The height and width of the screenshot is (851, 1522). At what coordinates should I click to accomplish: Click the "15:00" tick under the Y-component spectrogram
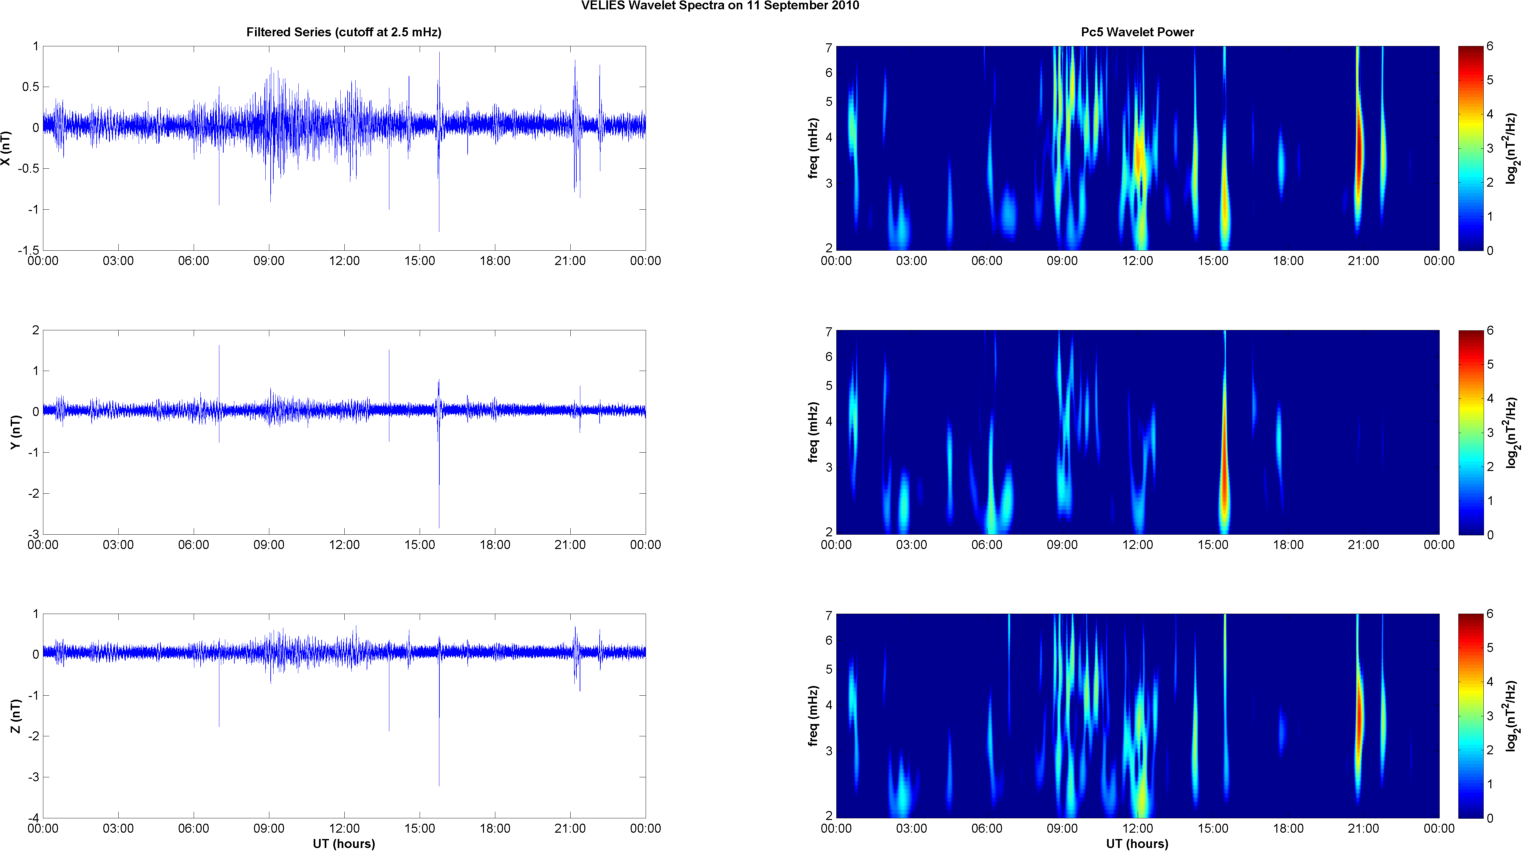[x=1213, y=545]
